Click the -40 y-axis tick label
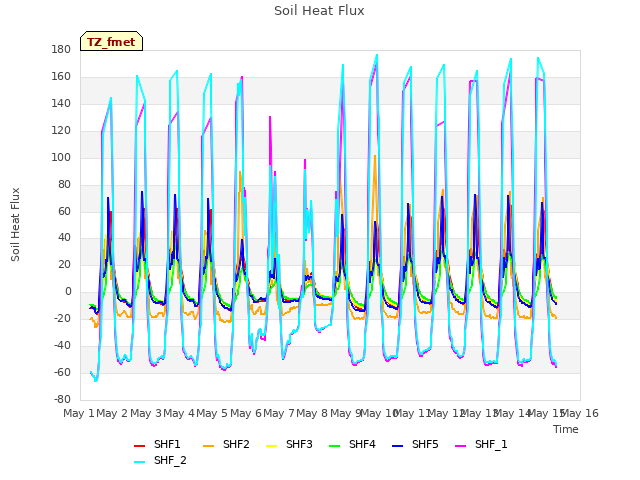The height and width of the screenshot is (480, 640). [x=62, y=345]
